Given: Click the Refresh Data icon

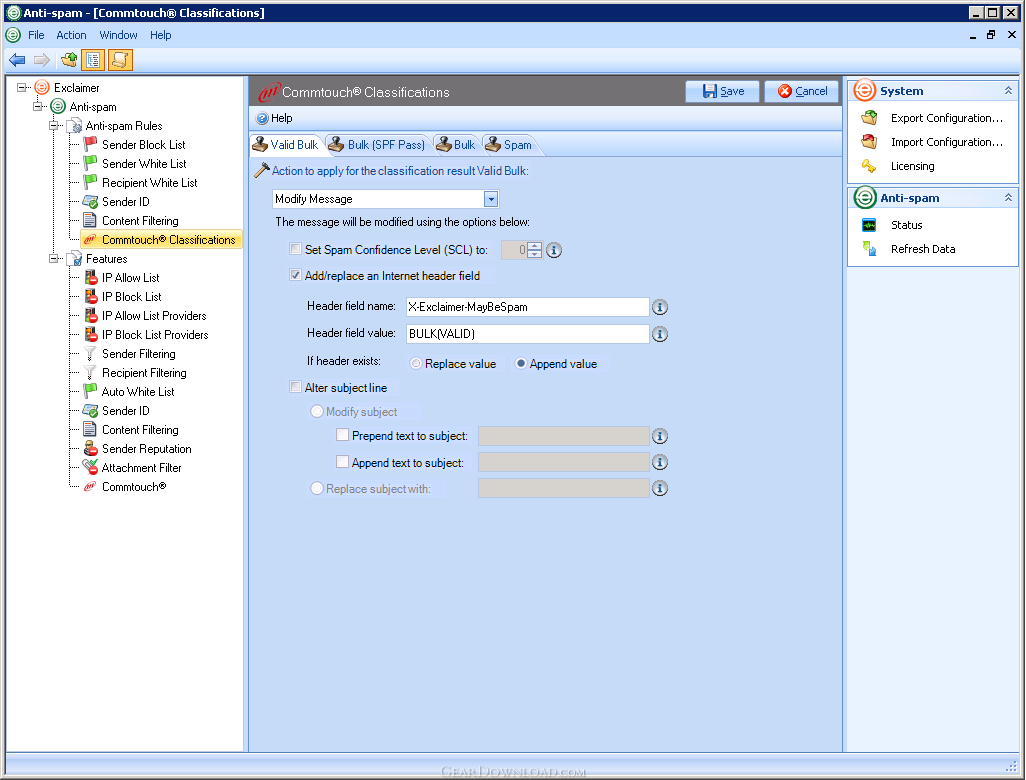Looking at the screenshot, I should (869, 249).
